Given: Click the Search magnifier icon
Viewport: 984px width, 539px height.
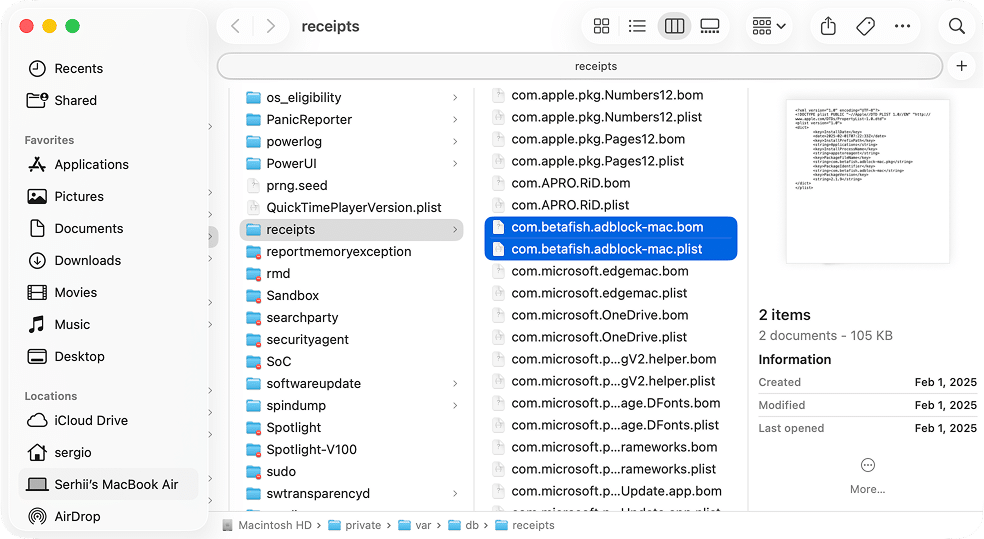Looking at the screenshot, I should (x=957, y=26).
